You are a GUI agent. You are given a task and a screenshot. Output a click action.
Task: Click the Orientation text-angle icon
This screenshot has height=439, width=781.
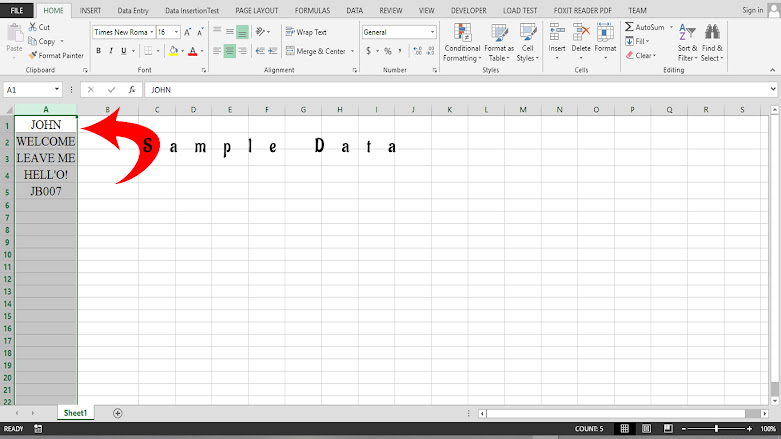pos(260,32)
